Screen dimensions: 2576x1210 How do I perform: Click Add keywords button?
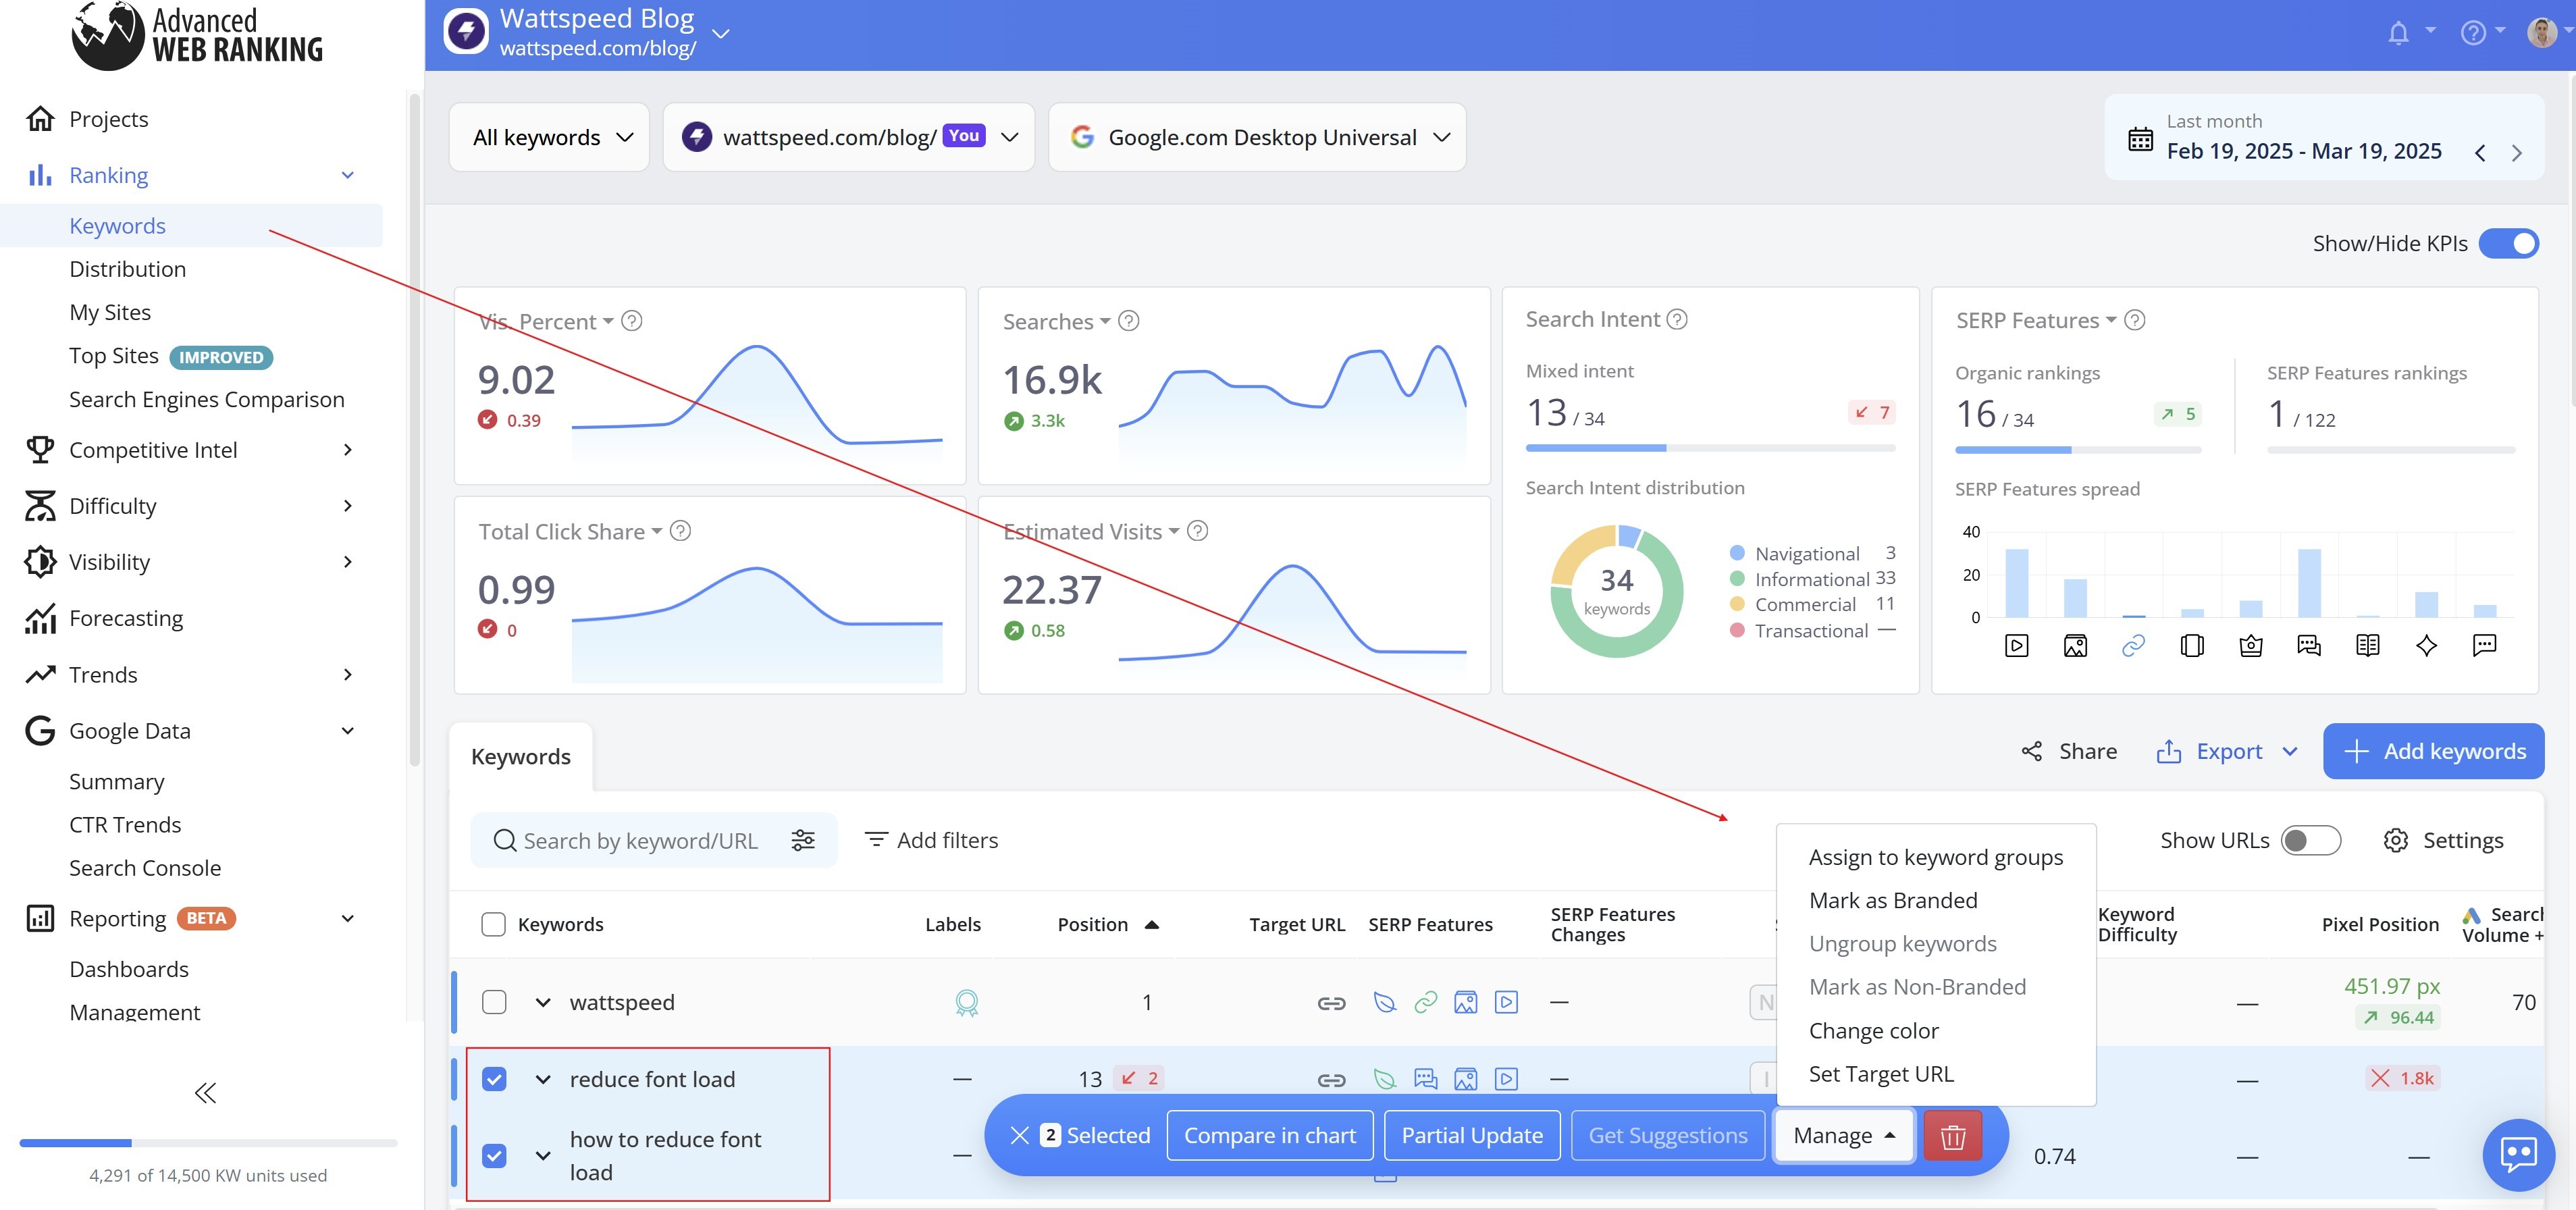[x=2433, y=751]
